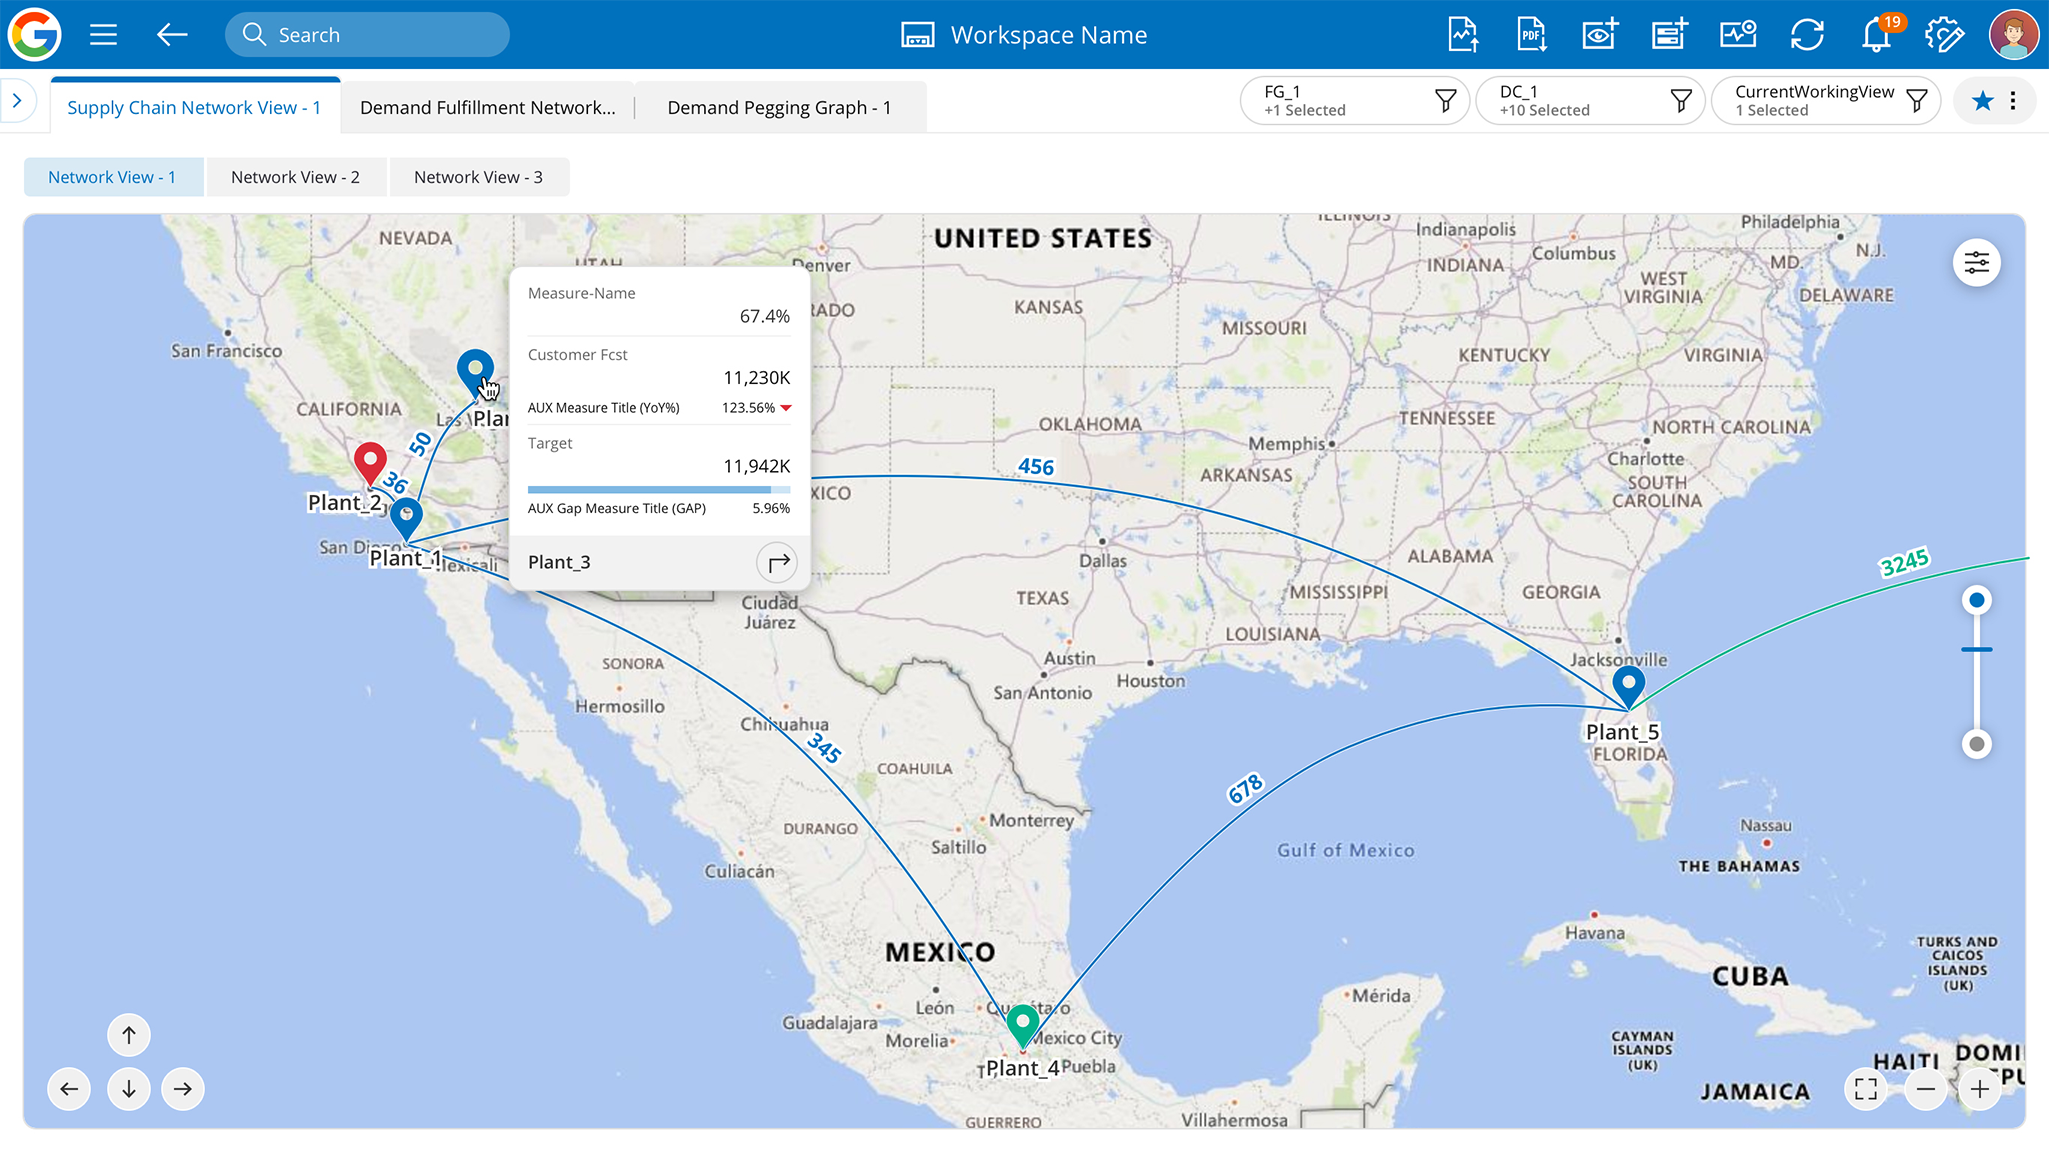Click the top blue slider handle

(x=1976, y=600)
